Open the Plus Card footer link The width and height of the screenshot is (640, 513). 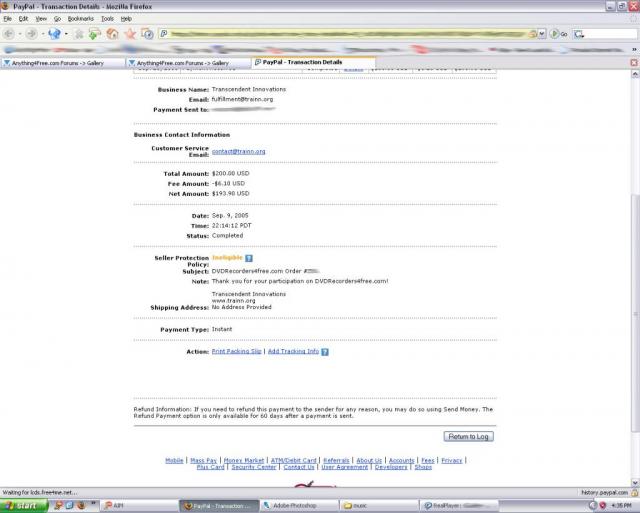pos(210,467)
